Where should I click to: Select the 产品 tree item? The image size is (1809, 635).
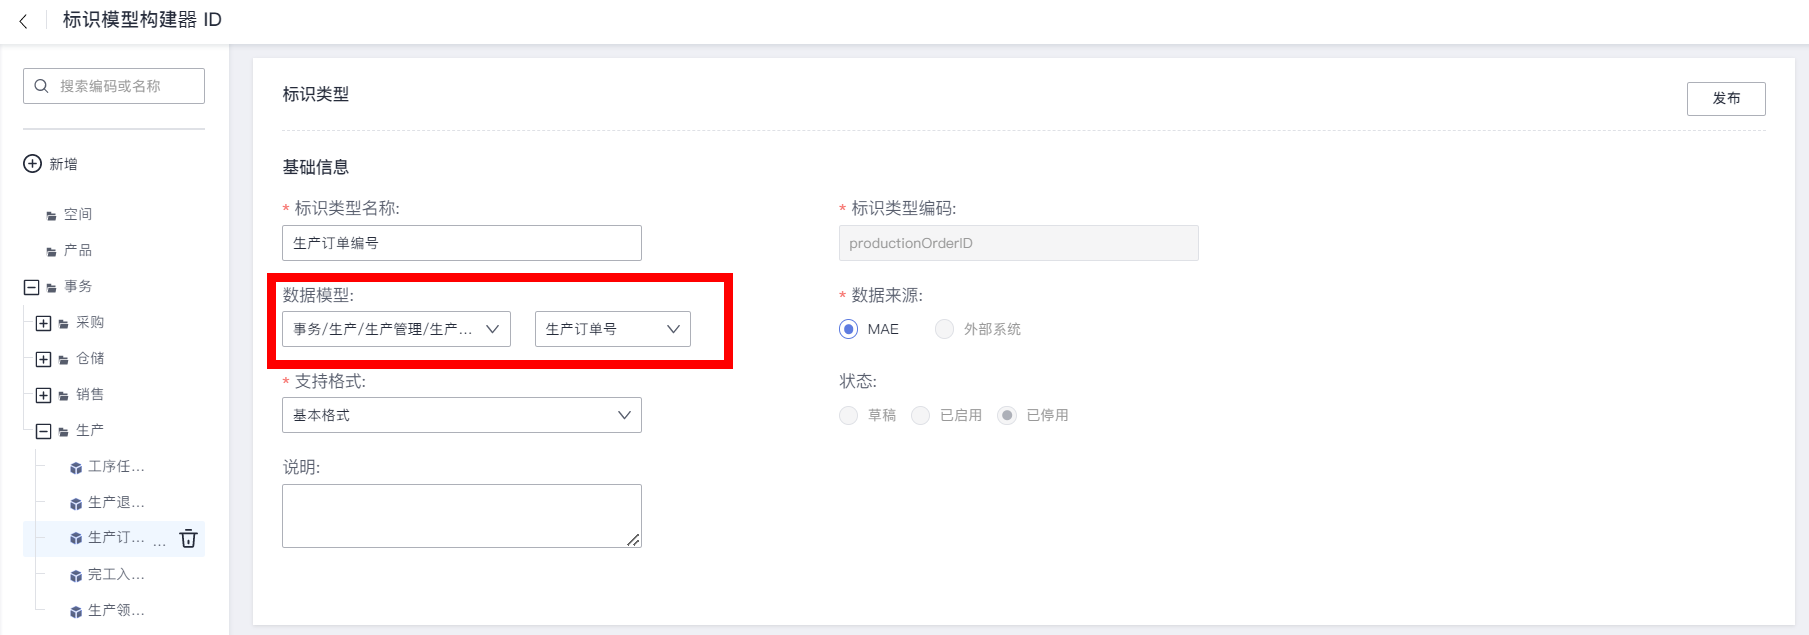[x=78, y=250]
